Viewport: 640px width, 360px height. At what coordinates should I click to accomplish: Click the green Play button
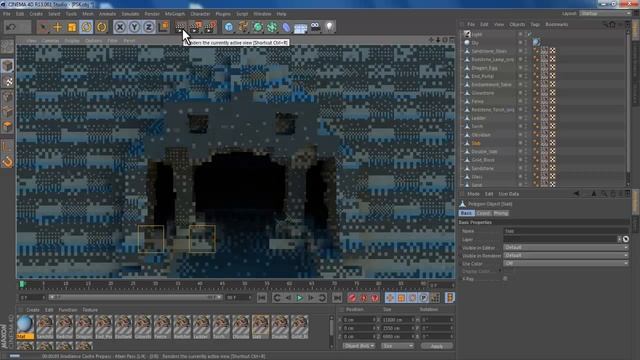(x=300, y=298)
